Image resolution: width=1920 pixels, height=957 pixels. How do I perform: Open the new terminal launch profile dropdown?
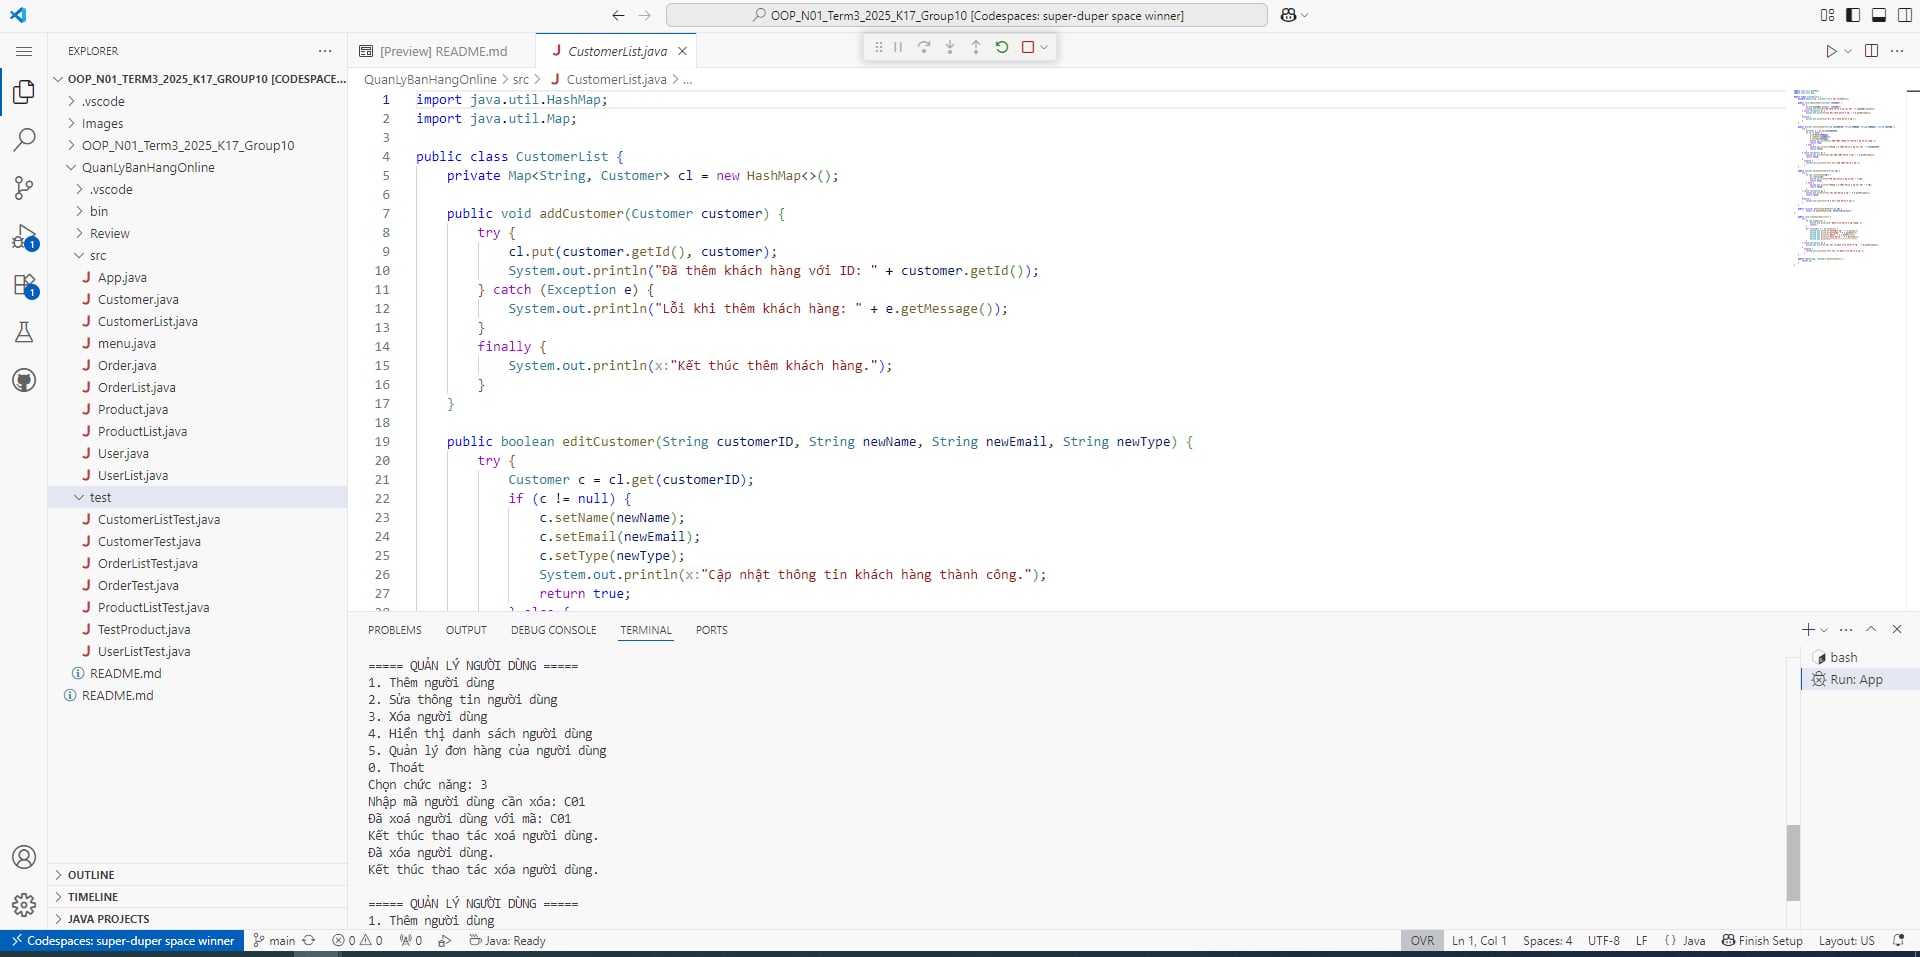(x=1825, y=630)
